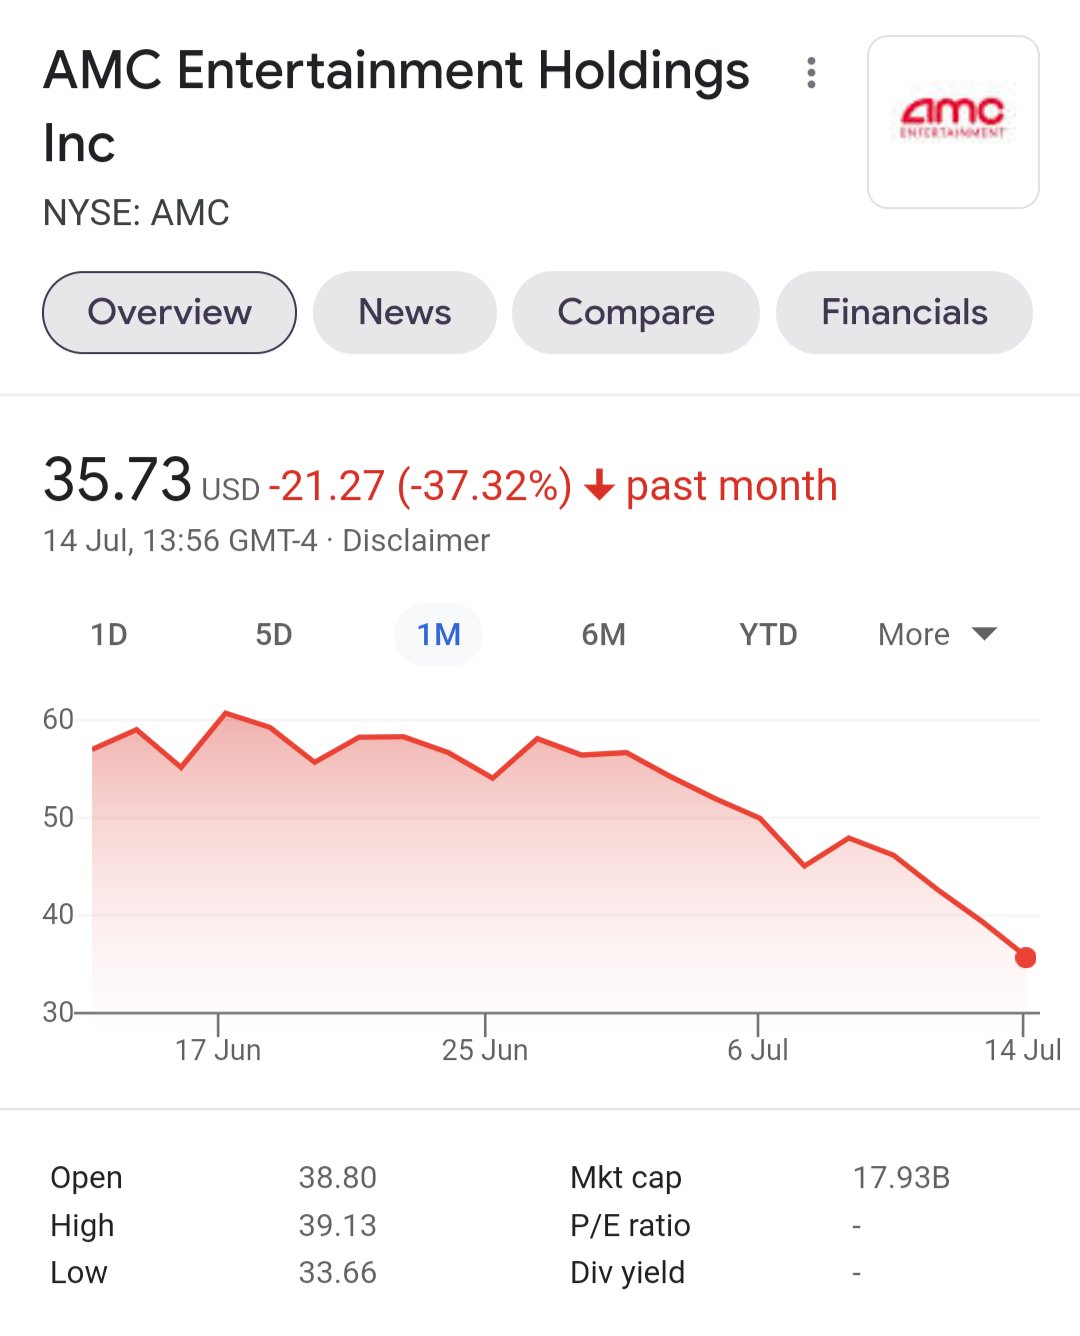Select the Overview tab
The image size is (1080, 1336).
pyautogui.click(x=169, y=312)
